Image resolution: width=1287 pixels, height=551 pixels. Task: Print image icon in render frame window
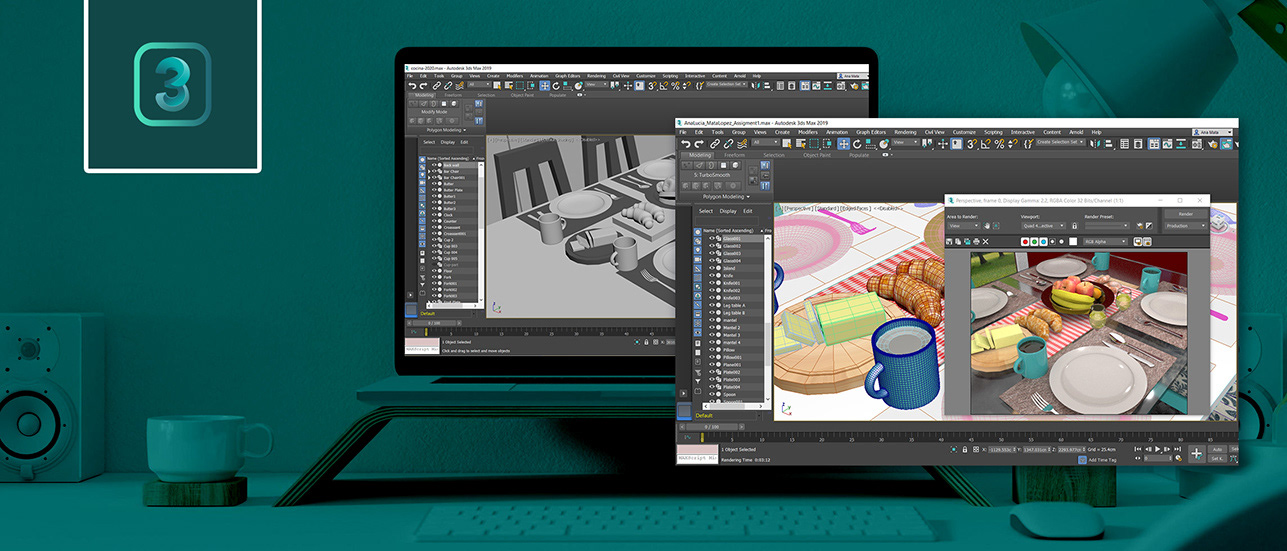click(976, 242)
